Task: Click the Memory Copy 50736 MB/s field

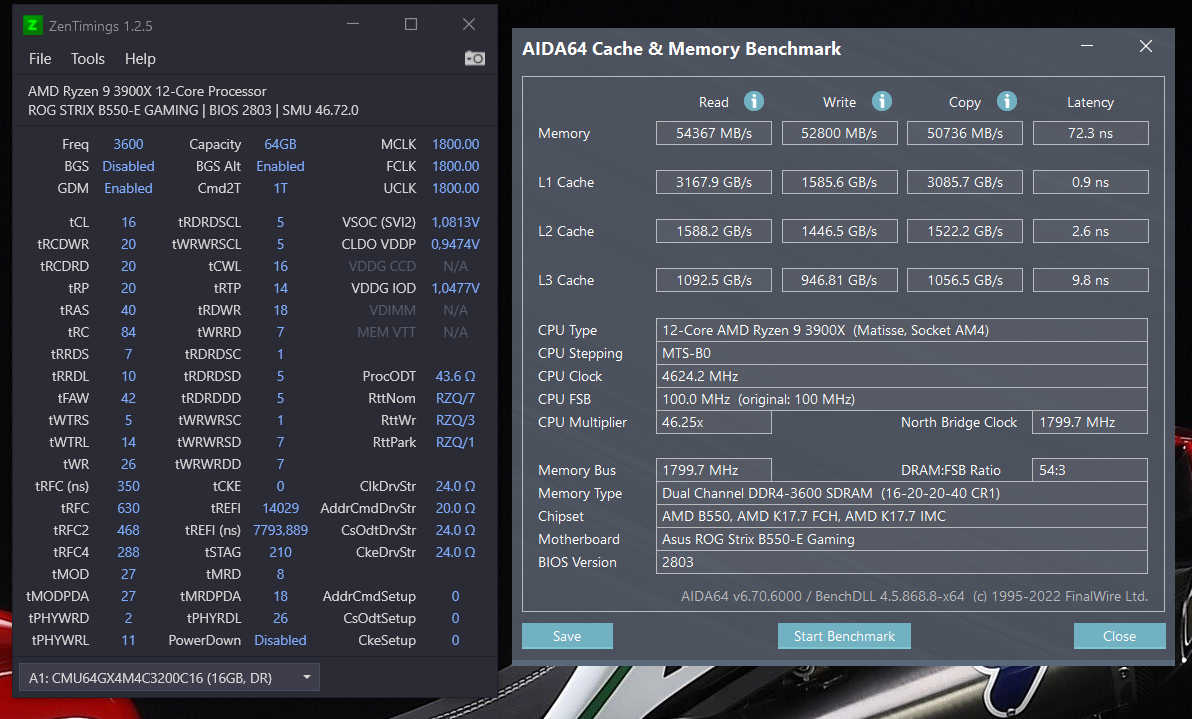Action: click(x=965, y=133)
